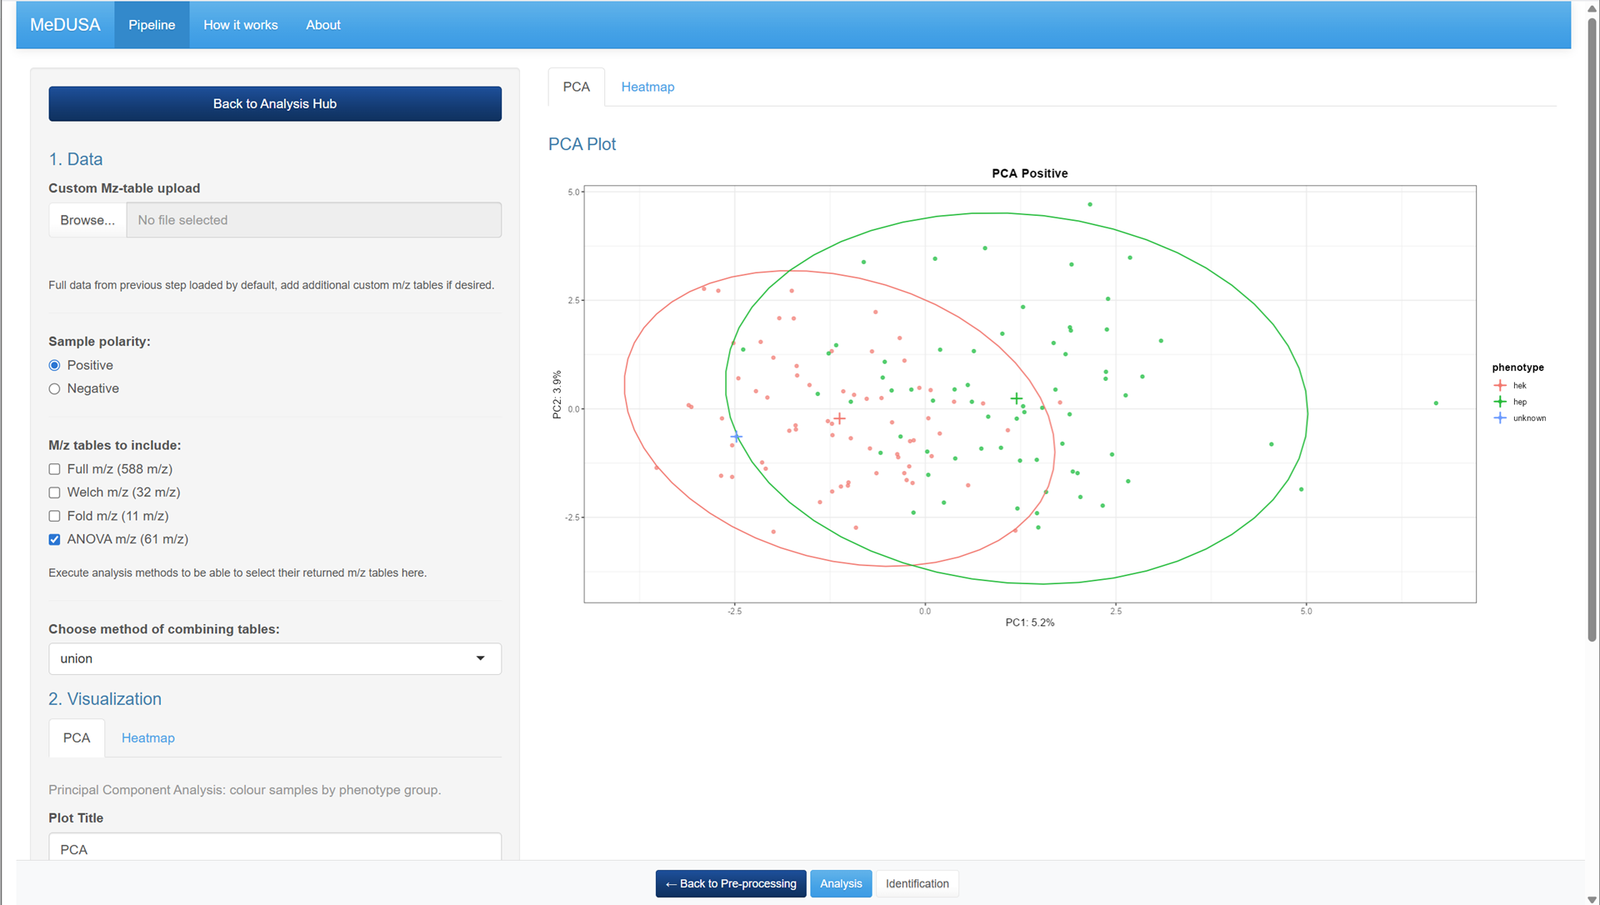Click the PCA Plot heading

click(582, 144)
